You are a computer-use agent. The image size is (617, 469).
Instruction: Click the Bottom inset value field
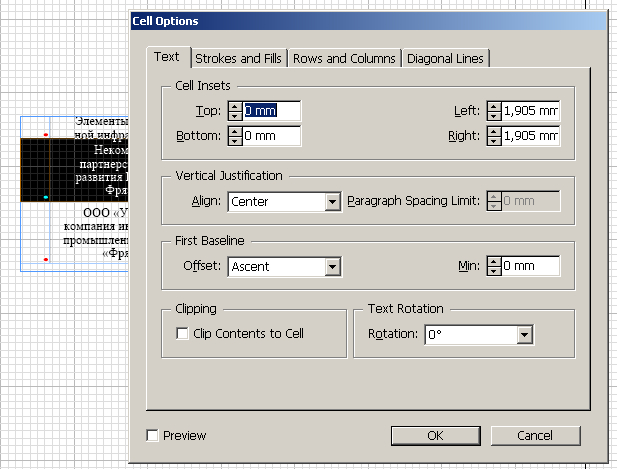tap(271, 136)
